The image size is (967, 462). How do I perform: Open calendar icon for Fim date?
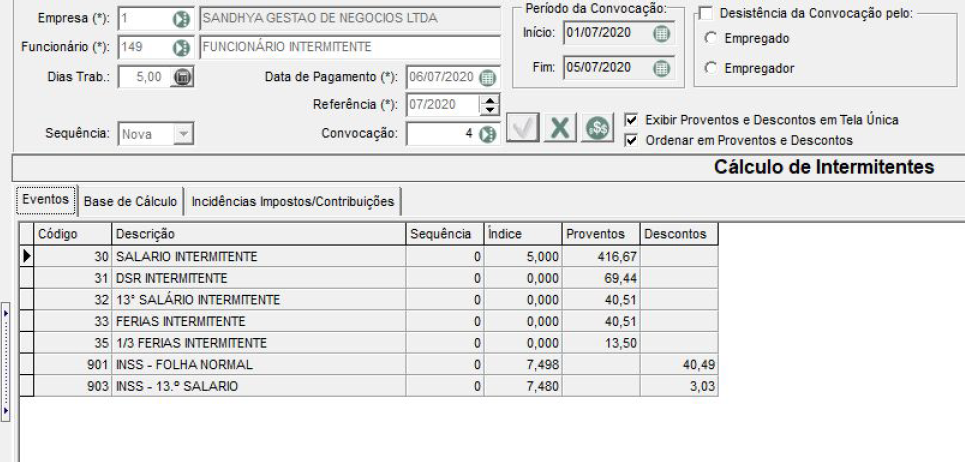pyautogui.click(x=661, y=68)
